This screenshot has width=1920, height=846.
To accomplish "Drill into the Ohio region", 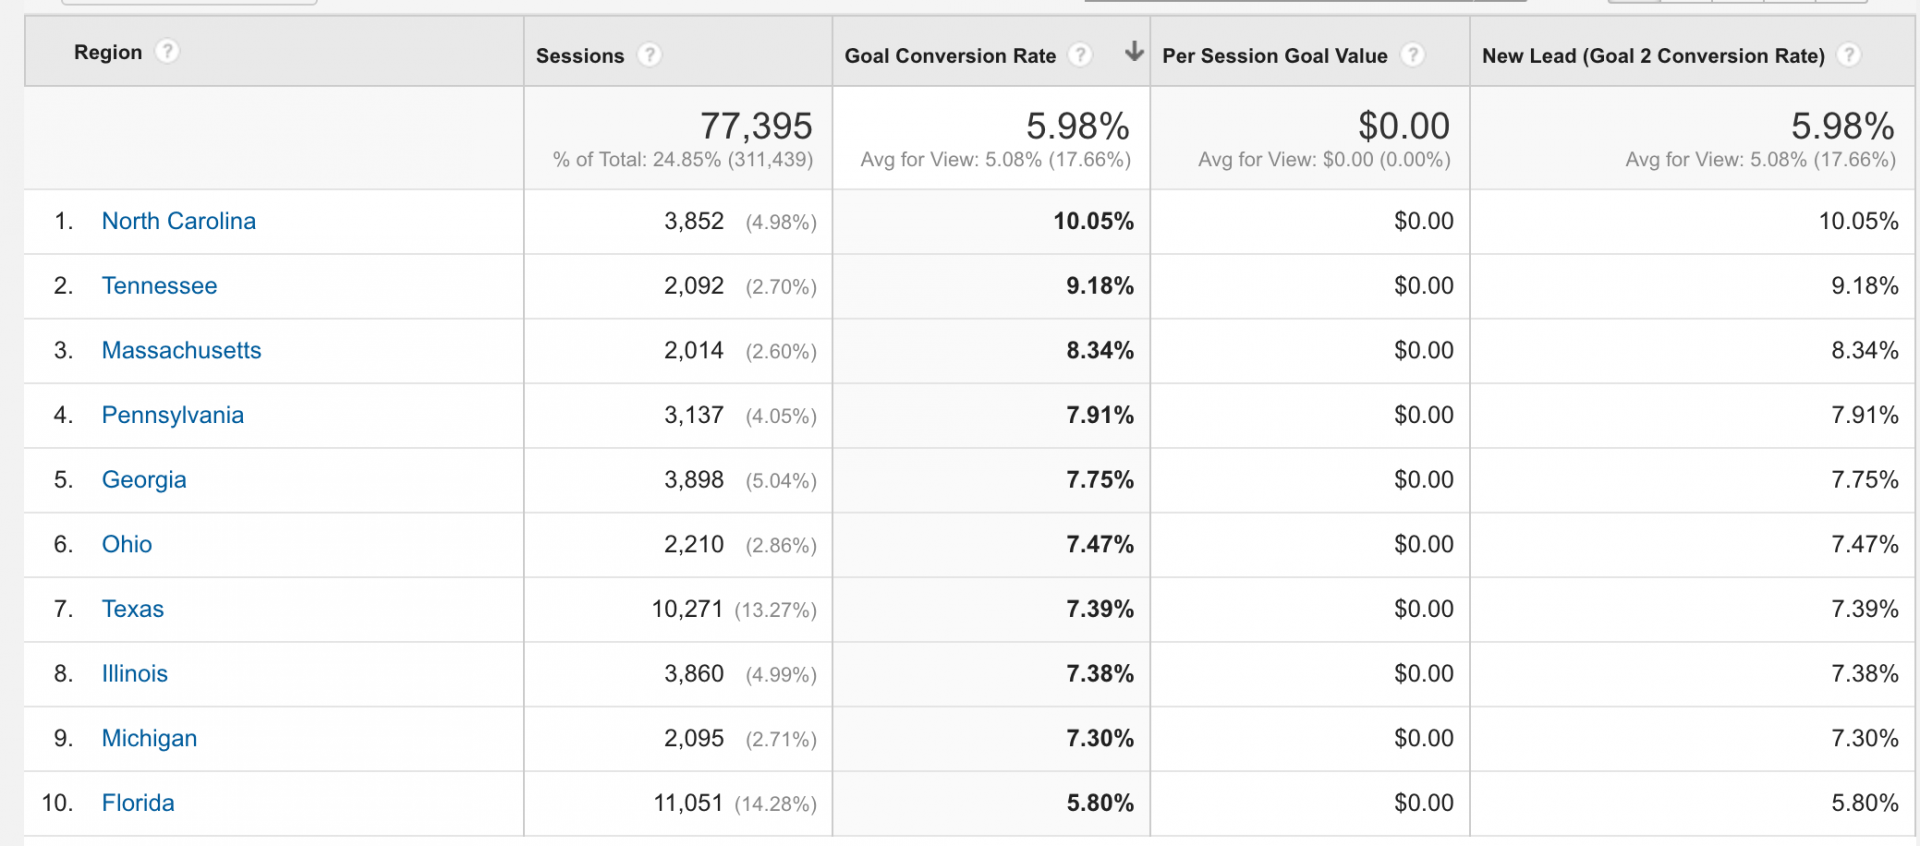I will pos(127,544).
